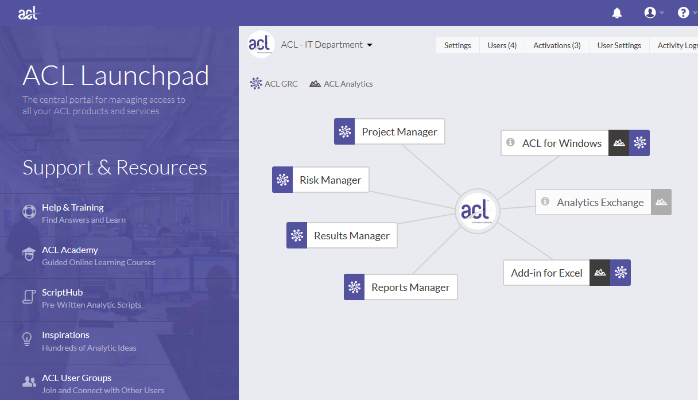This screenshot has width=698, height=400.
Task: Click the ACL Launchpad heading
Action: pos(116,75)
